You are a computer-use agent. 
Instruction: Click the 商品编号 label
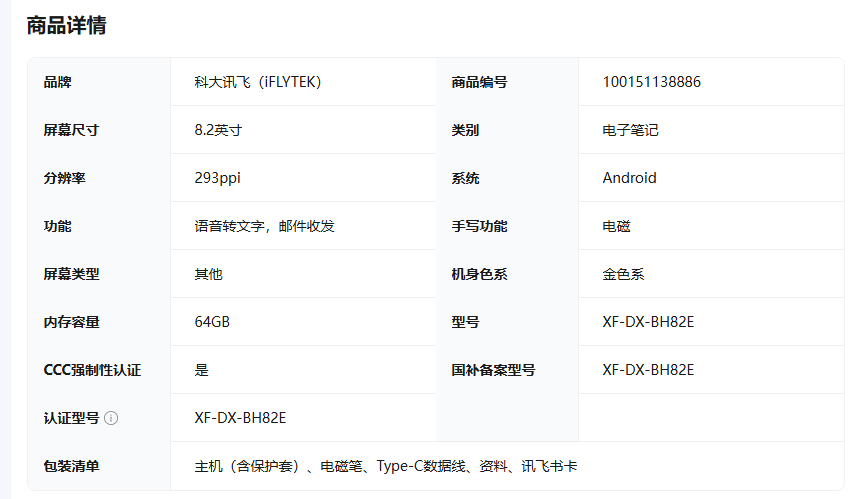(x=479, y=82)
